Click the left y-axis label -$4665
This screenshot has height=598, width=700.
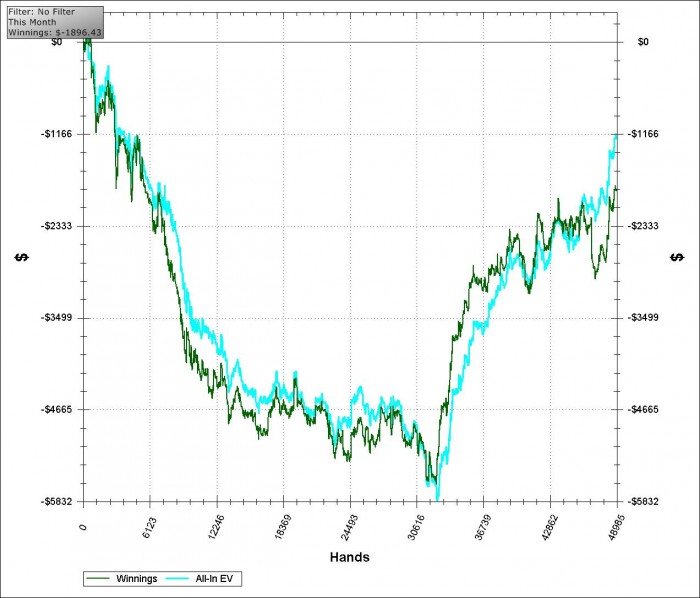pos(57,410)
